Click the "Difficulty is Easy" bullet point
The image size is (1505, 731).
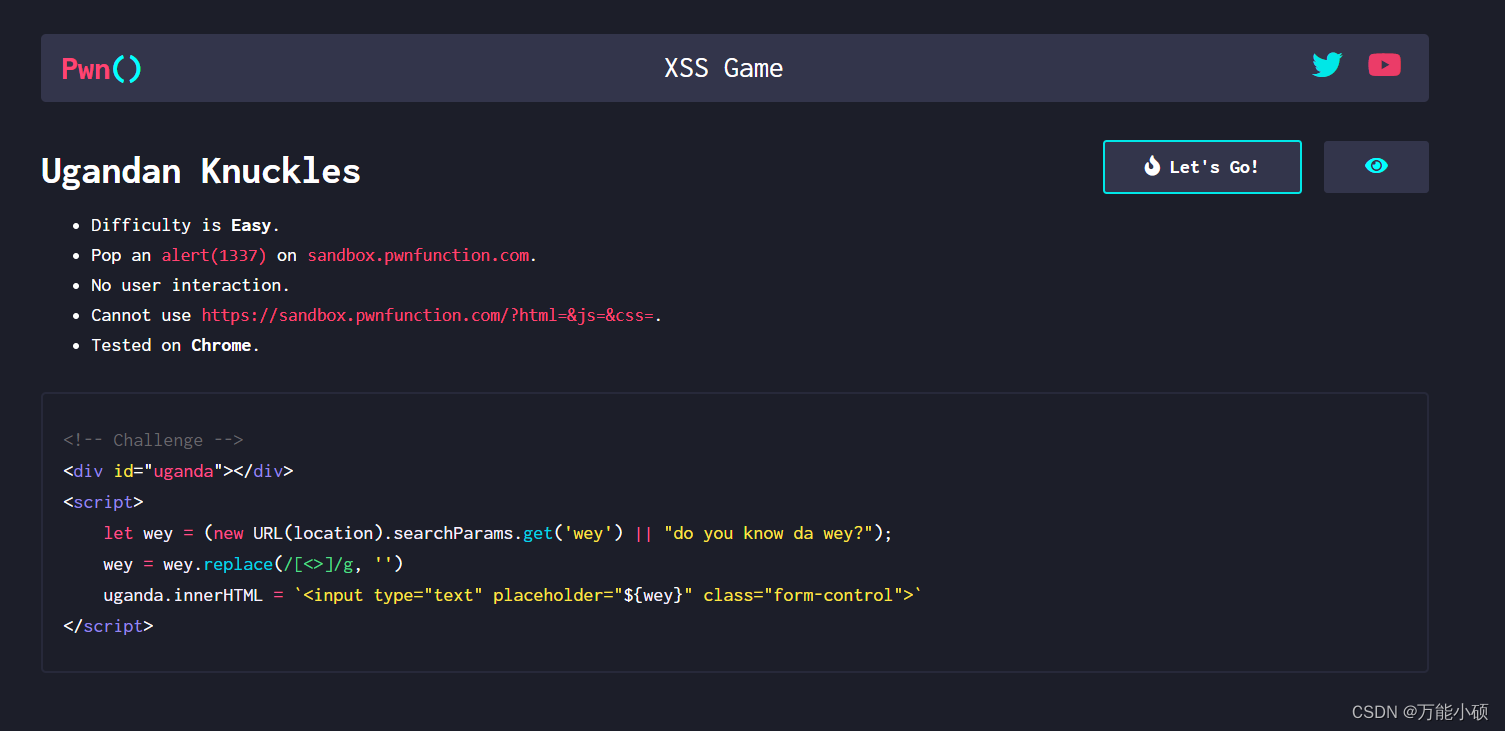point(183,225)
